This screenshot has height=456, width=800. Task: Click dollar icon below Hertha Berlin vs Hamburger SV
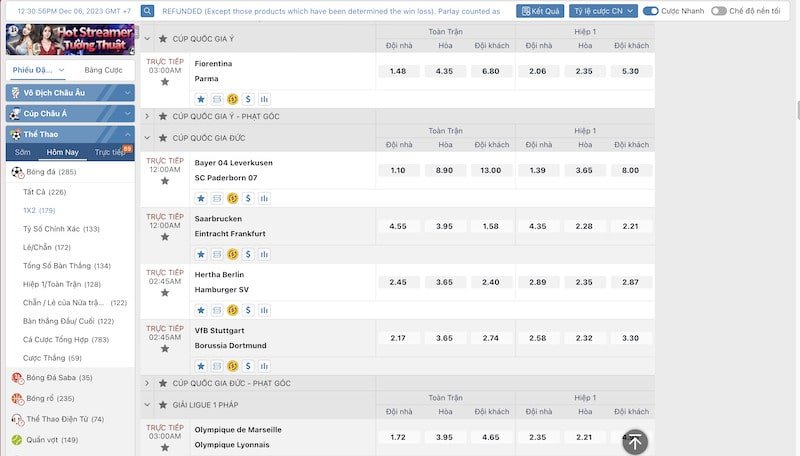[x=248, y=310]
